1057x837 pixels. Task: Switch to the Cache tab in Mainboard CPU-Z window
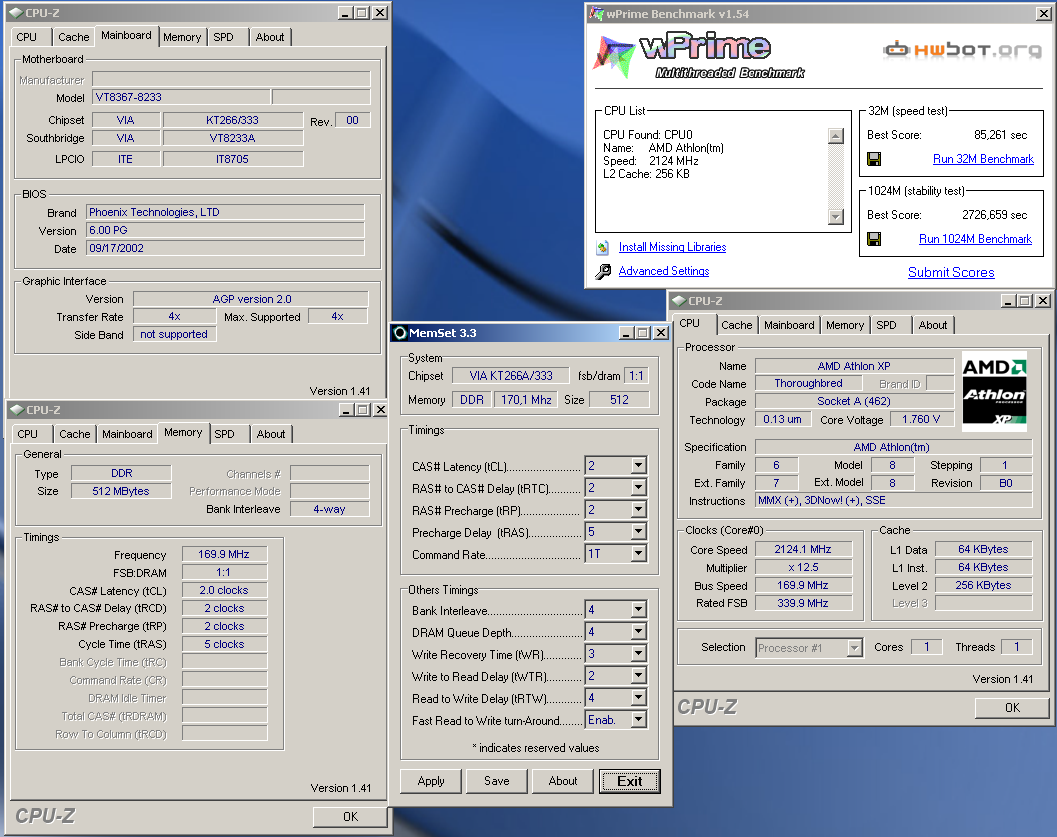pos(73,37)
